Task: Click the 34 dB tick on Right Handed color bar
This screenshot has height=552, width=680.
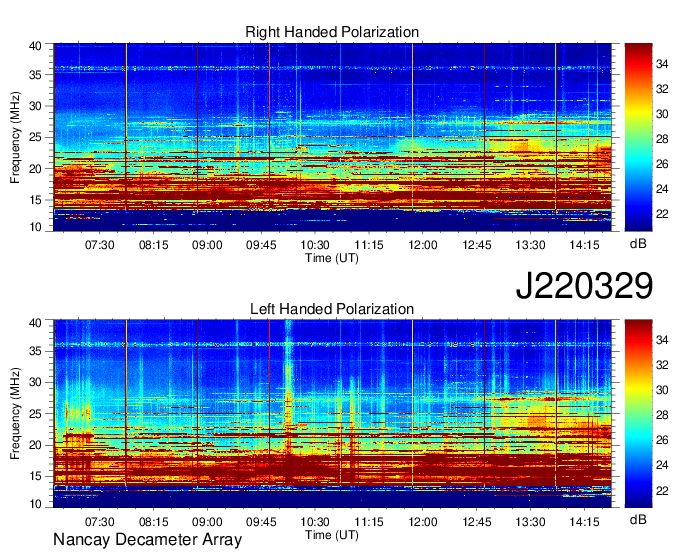Action: (x=662, y=64)
